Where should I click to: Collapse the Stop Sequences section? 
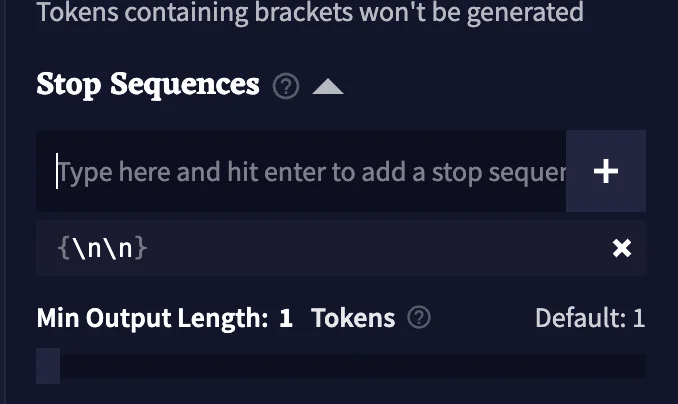pyautogui.click(x=328, y=86)
